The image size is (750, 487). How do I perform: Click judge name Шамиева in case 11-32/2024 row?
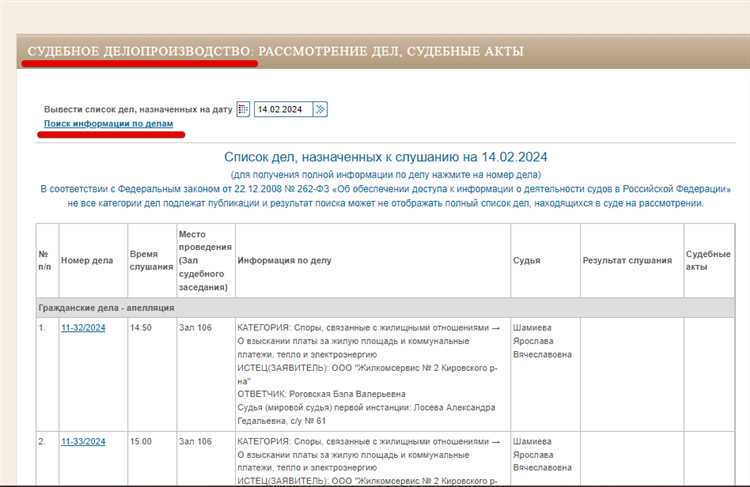point(532,328)
